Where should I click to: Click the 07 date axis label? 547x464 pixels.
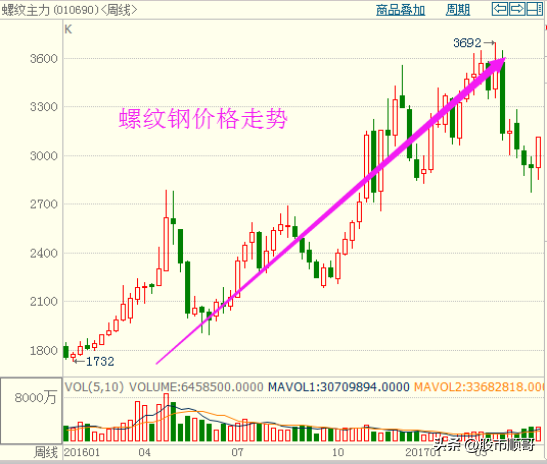237,452
